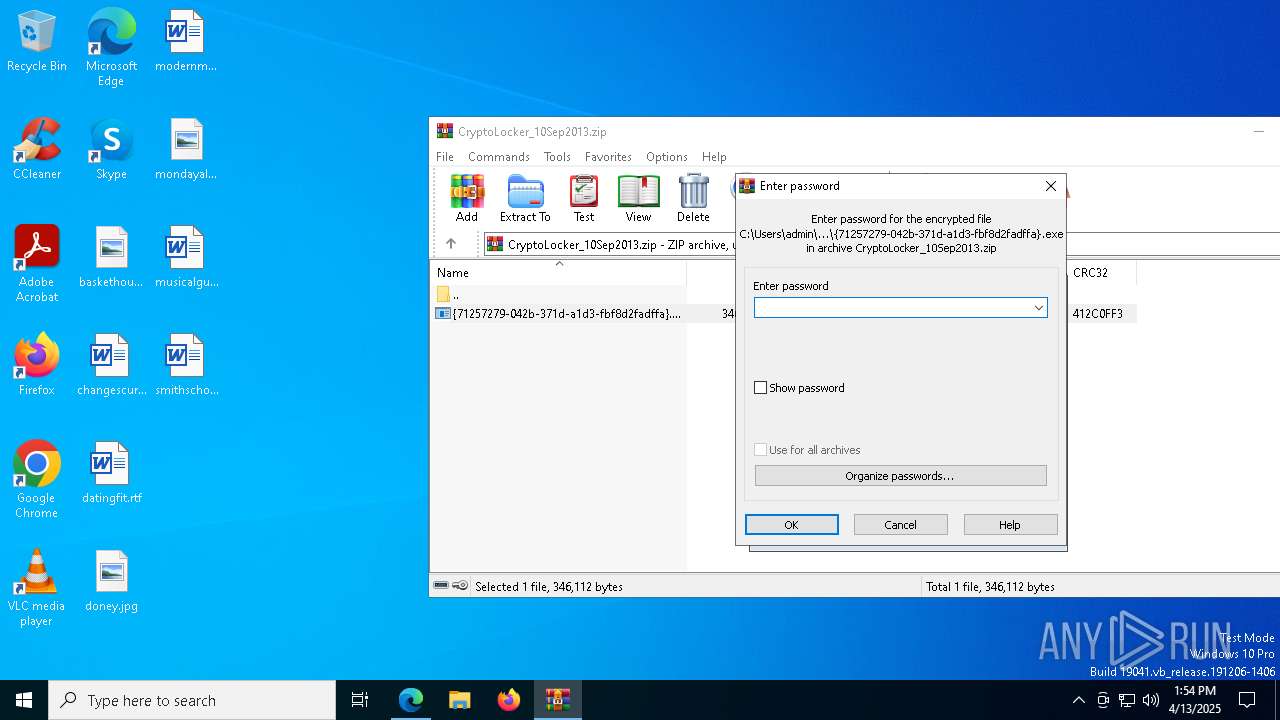This screenshot has height=720, width=1280.
Task: Select baskethou... image file icon
Action: click(111, 258)
